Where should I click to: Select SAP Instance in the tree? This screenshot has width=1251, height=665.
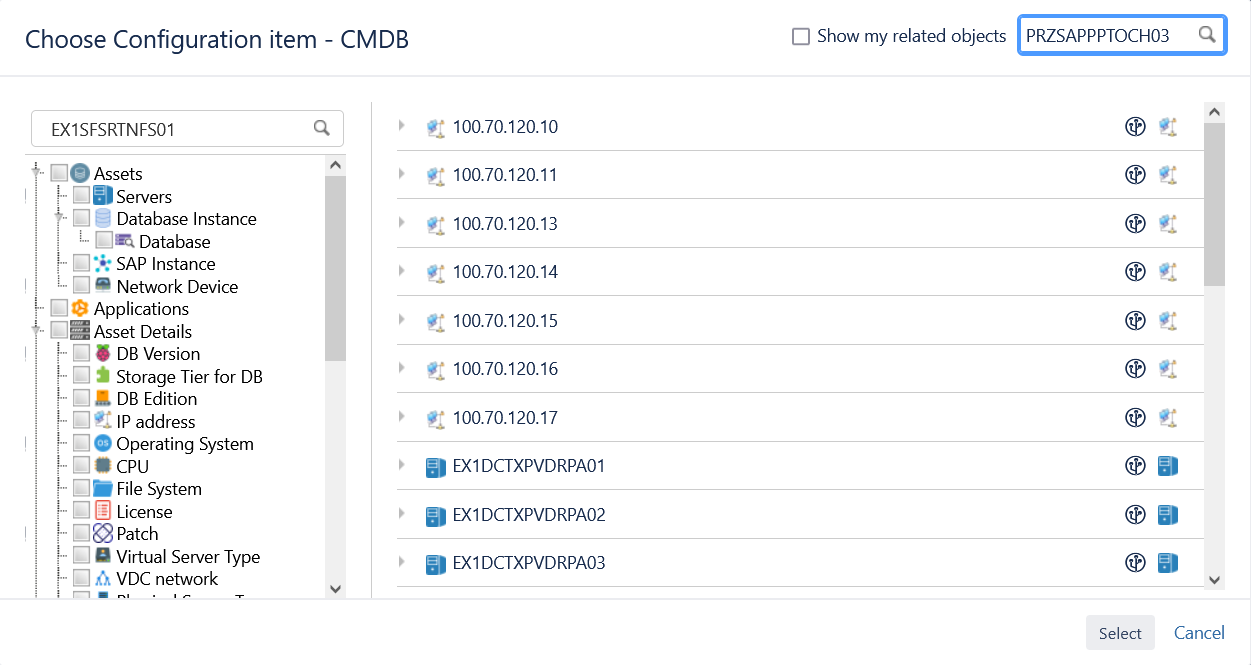165,264
